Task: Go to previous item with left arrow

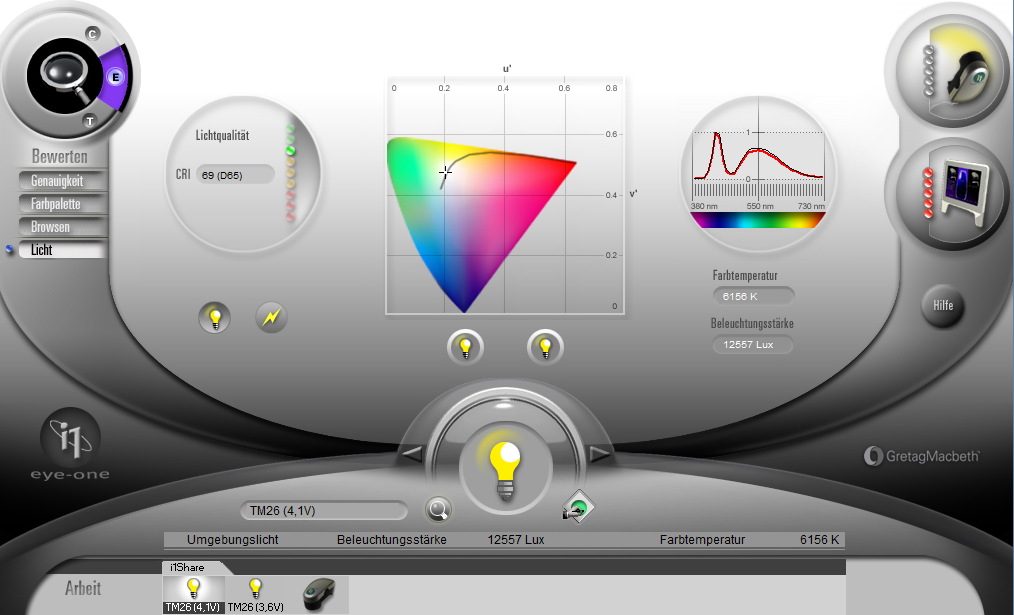Action: (x=412, y=453)
